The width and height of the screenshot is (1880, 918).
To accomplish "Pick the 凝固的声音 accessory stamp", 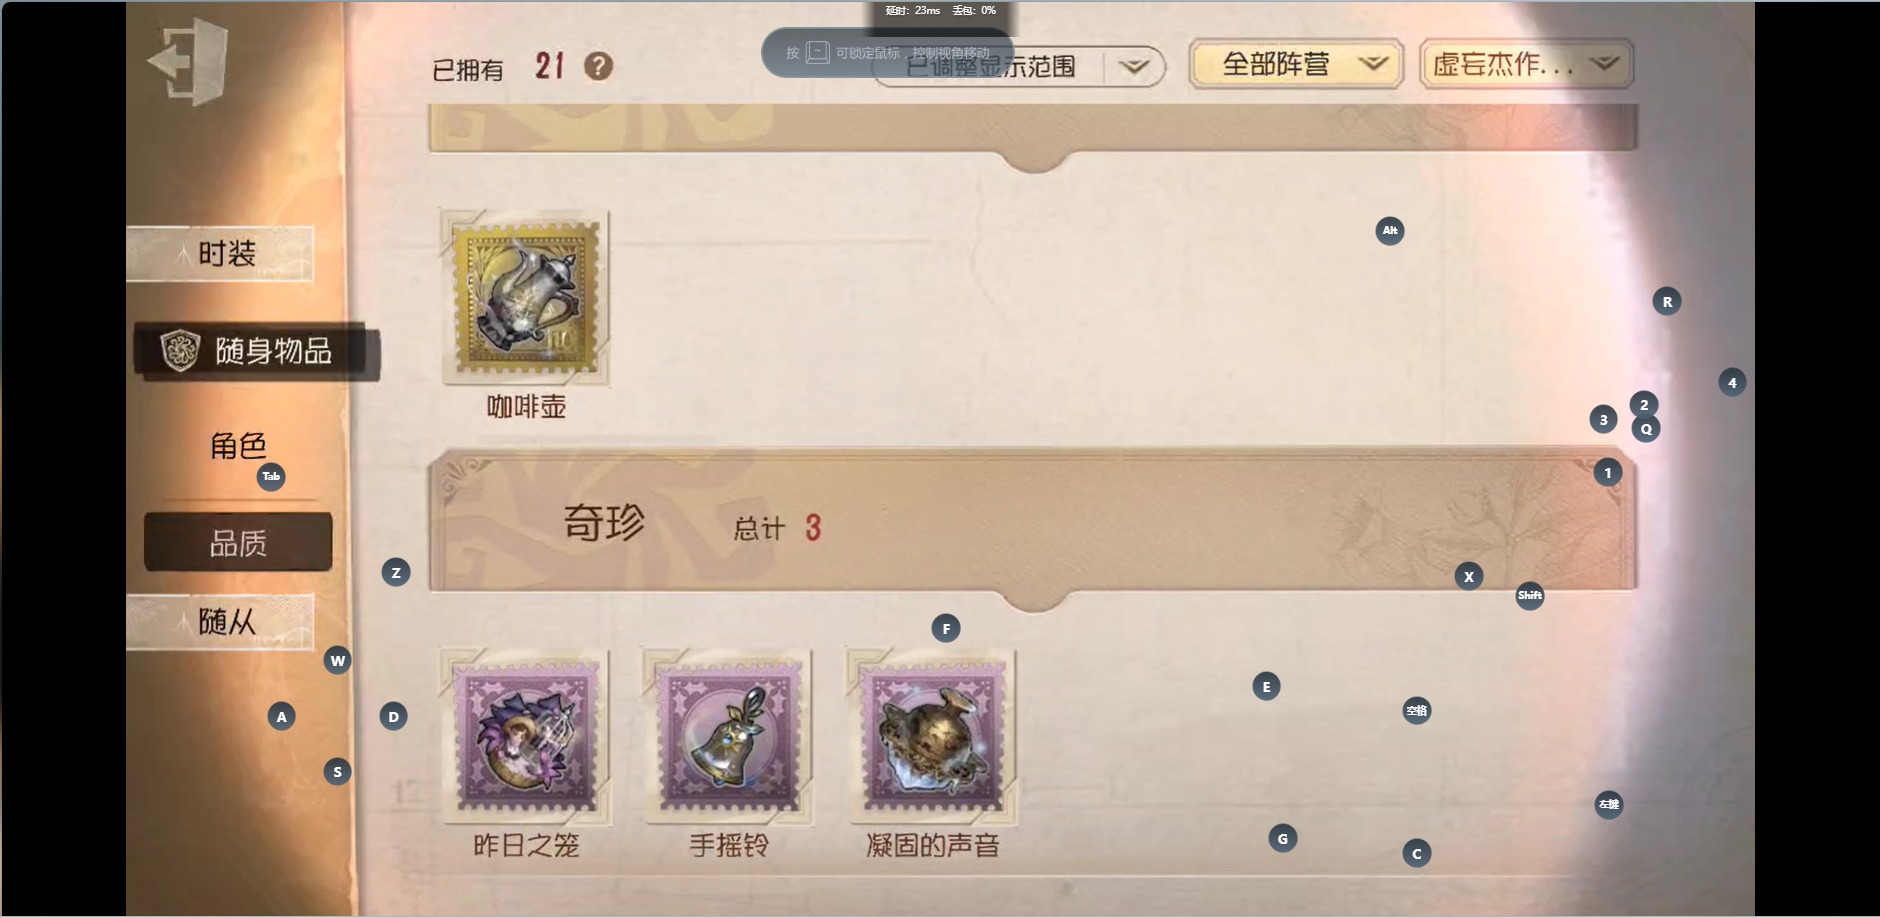I will coord(931,737).
